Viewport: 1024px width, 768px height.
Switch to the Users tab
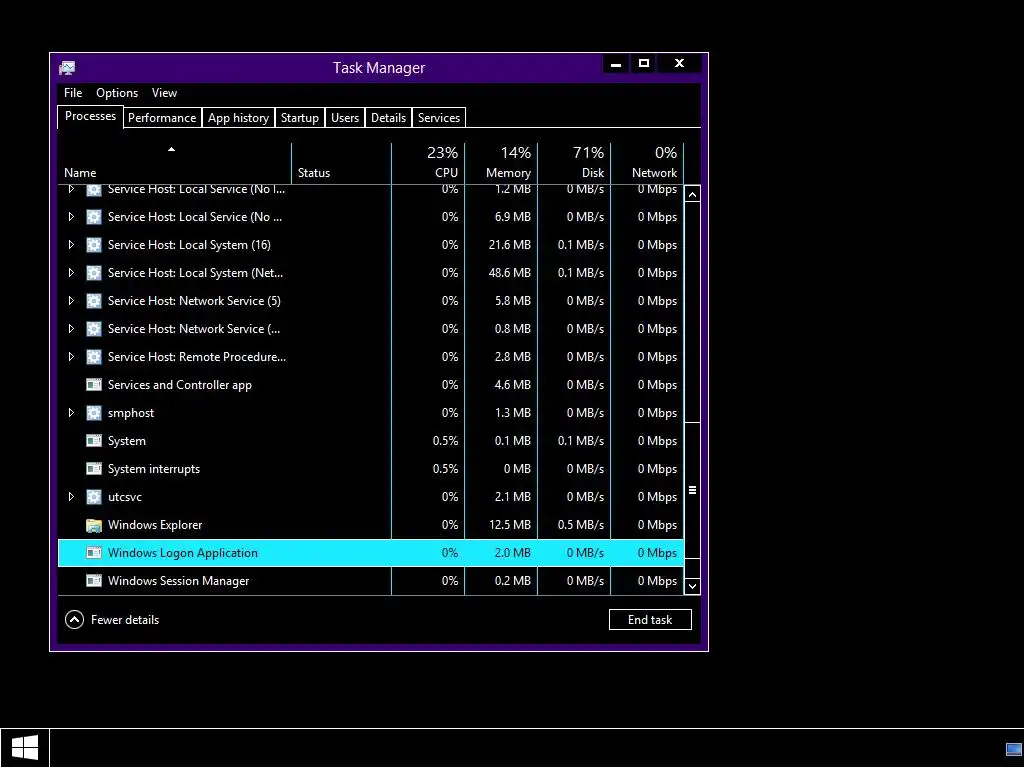pos(345,118)
